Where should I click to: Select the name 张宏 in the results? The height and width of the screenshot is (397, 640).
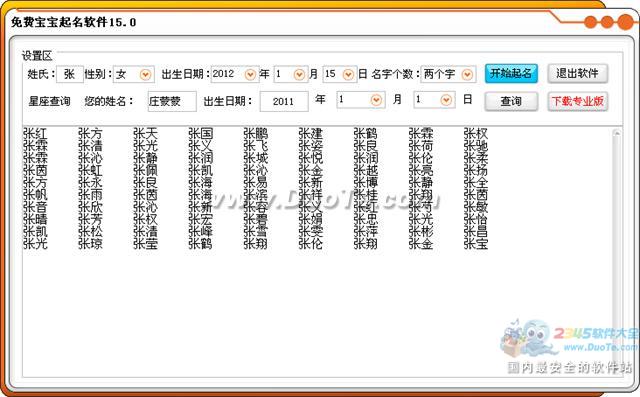(200, 219)
